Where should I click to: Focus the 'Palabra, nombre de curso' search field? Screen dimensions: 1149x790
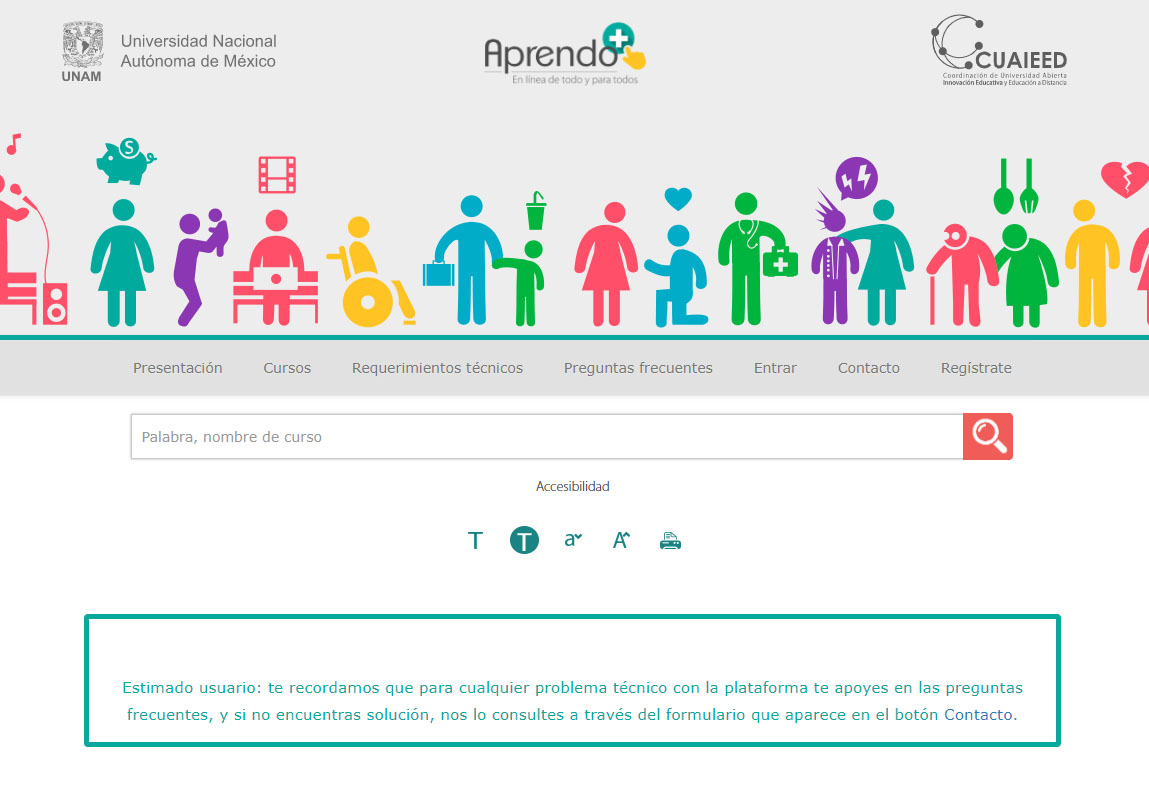coord(546,437)
